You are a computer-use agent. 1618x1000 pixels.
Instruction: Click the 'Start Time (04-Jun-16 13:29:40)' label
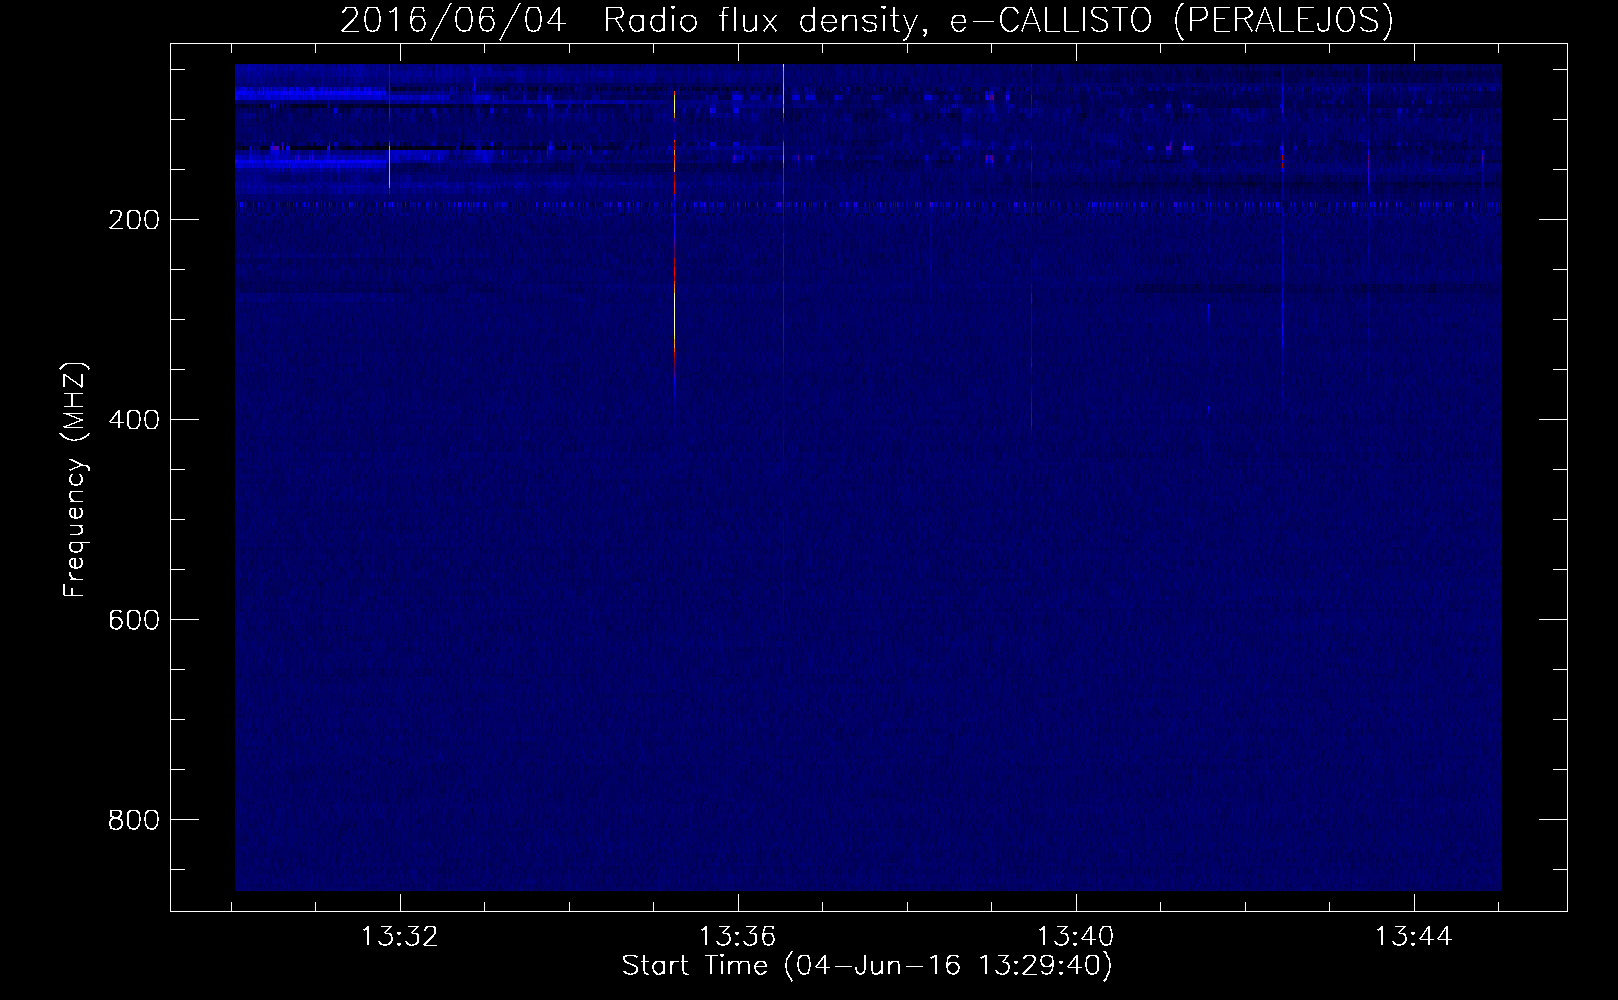(x=867, y=966)
